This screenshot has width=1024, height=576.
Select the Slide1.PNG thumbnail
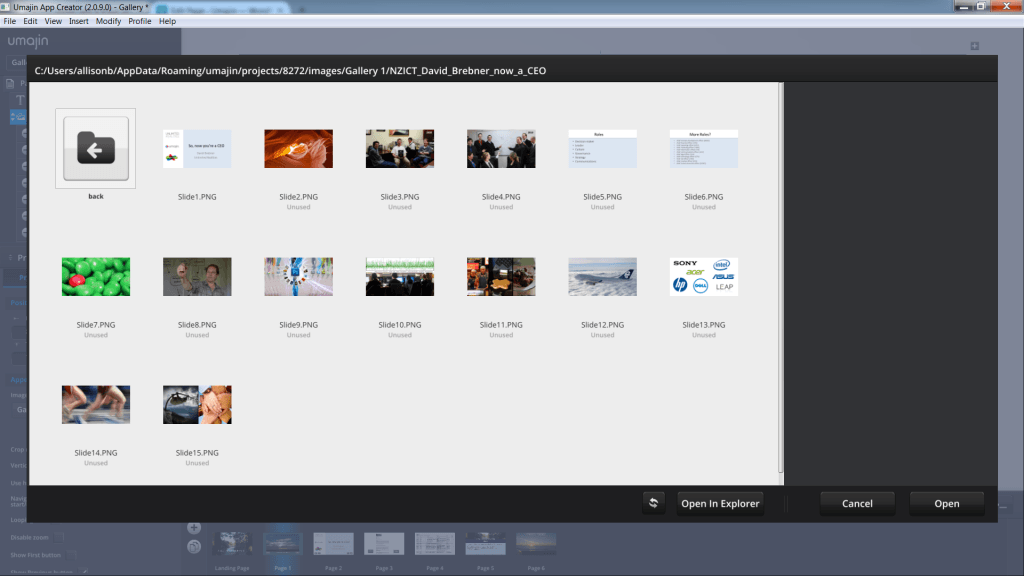point(197,148)
